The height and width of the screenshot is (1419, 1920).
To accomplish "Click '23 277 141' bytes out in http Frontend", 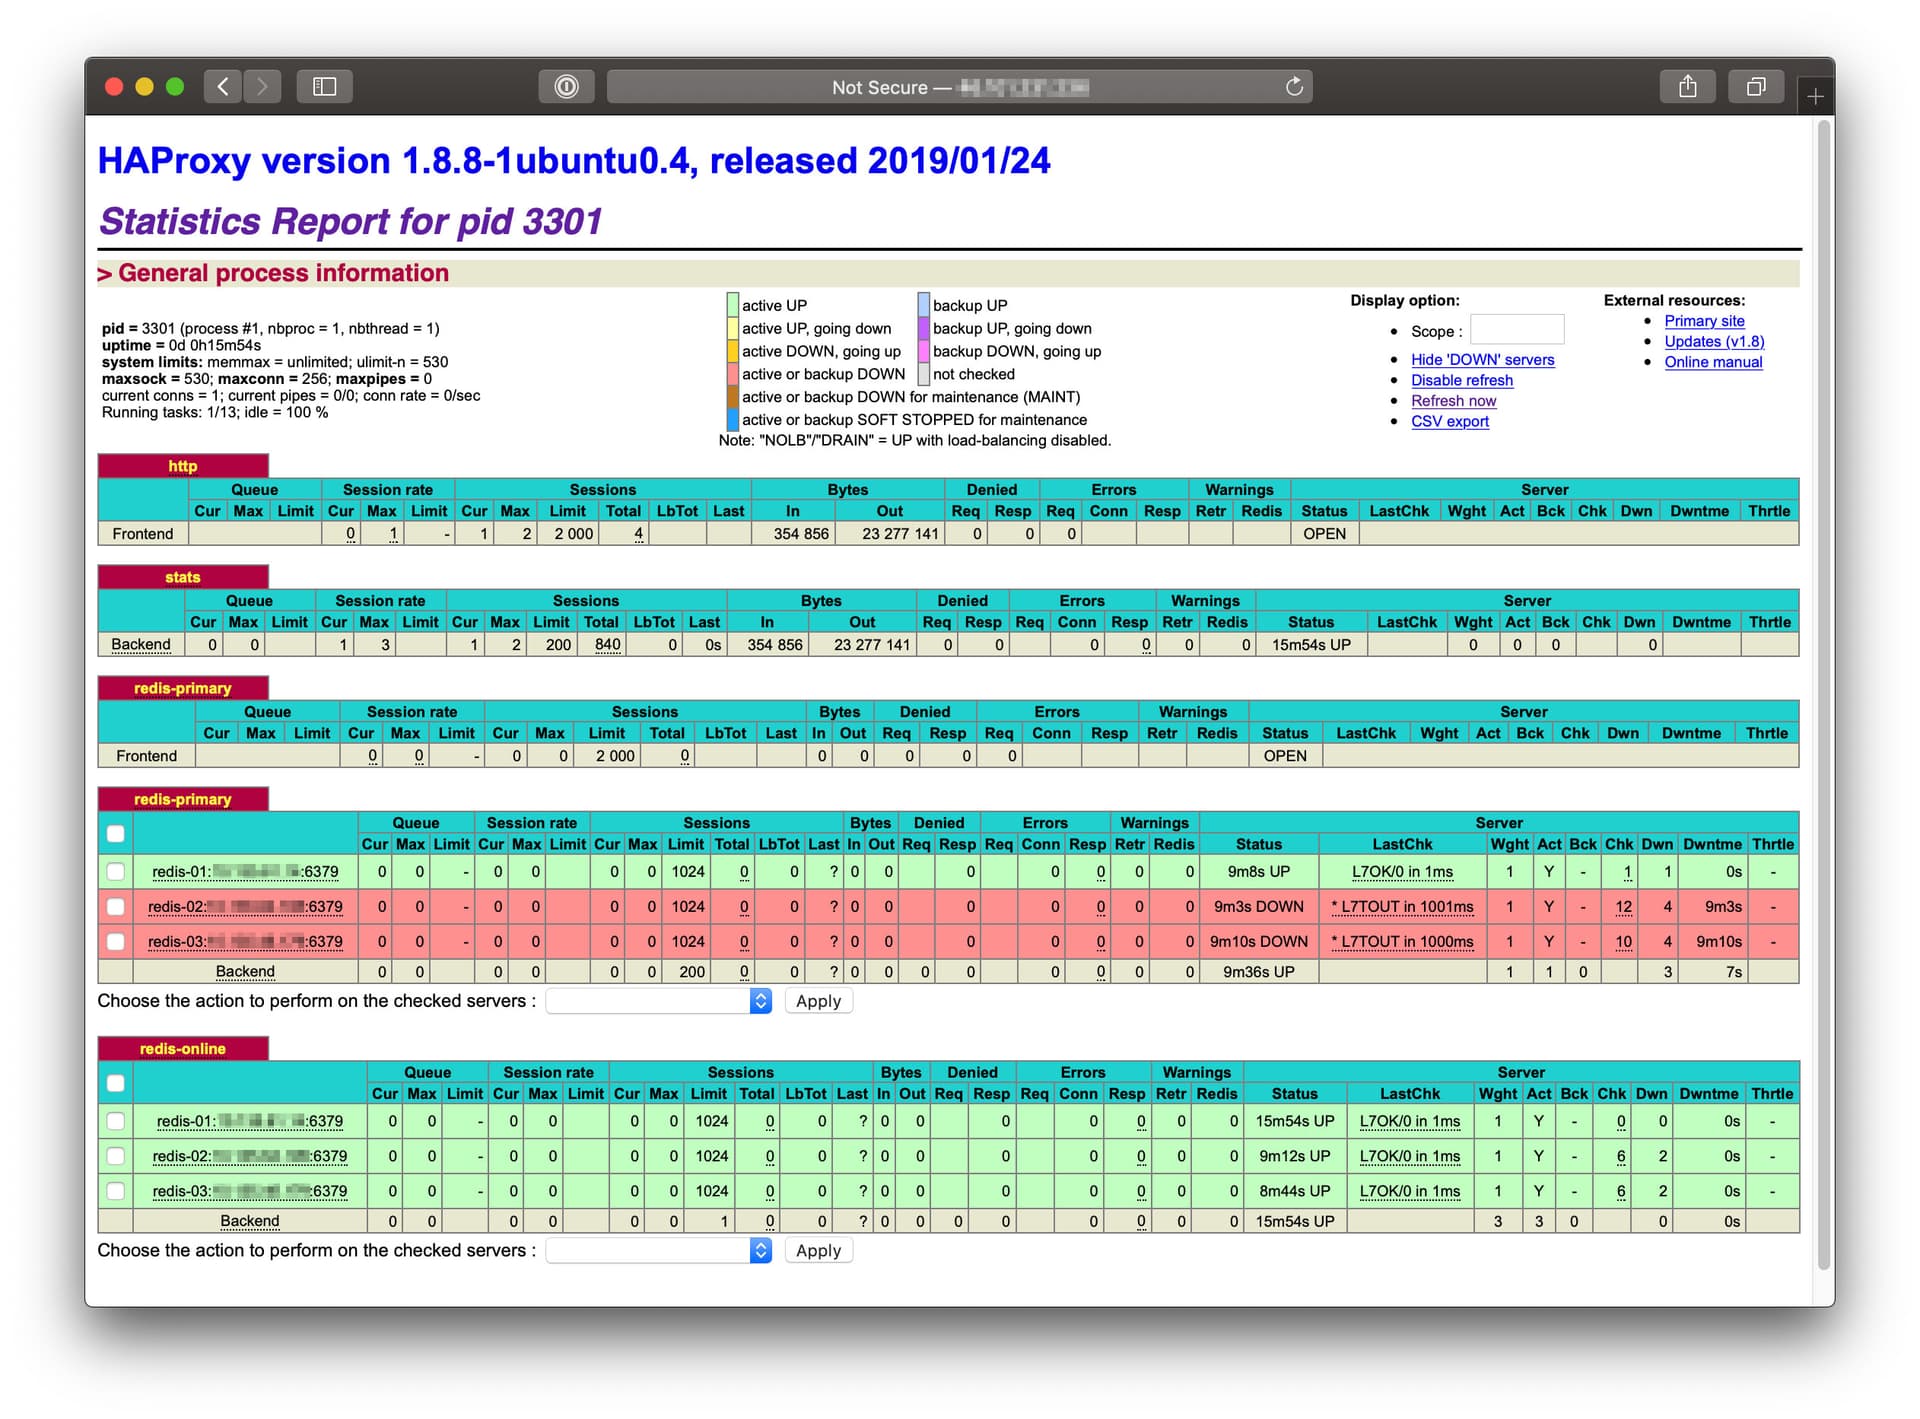I will pos(900,534).
